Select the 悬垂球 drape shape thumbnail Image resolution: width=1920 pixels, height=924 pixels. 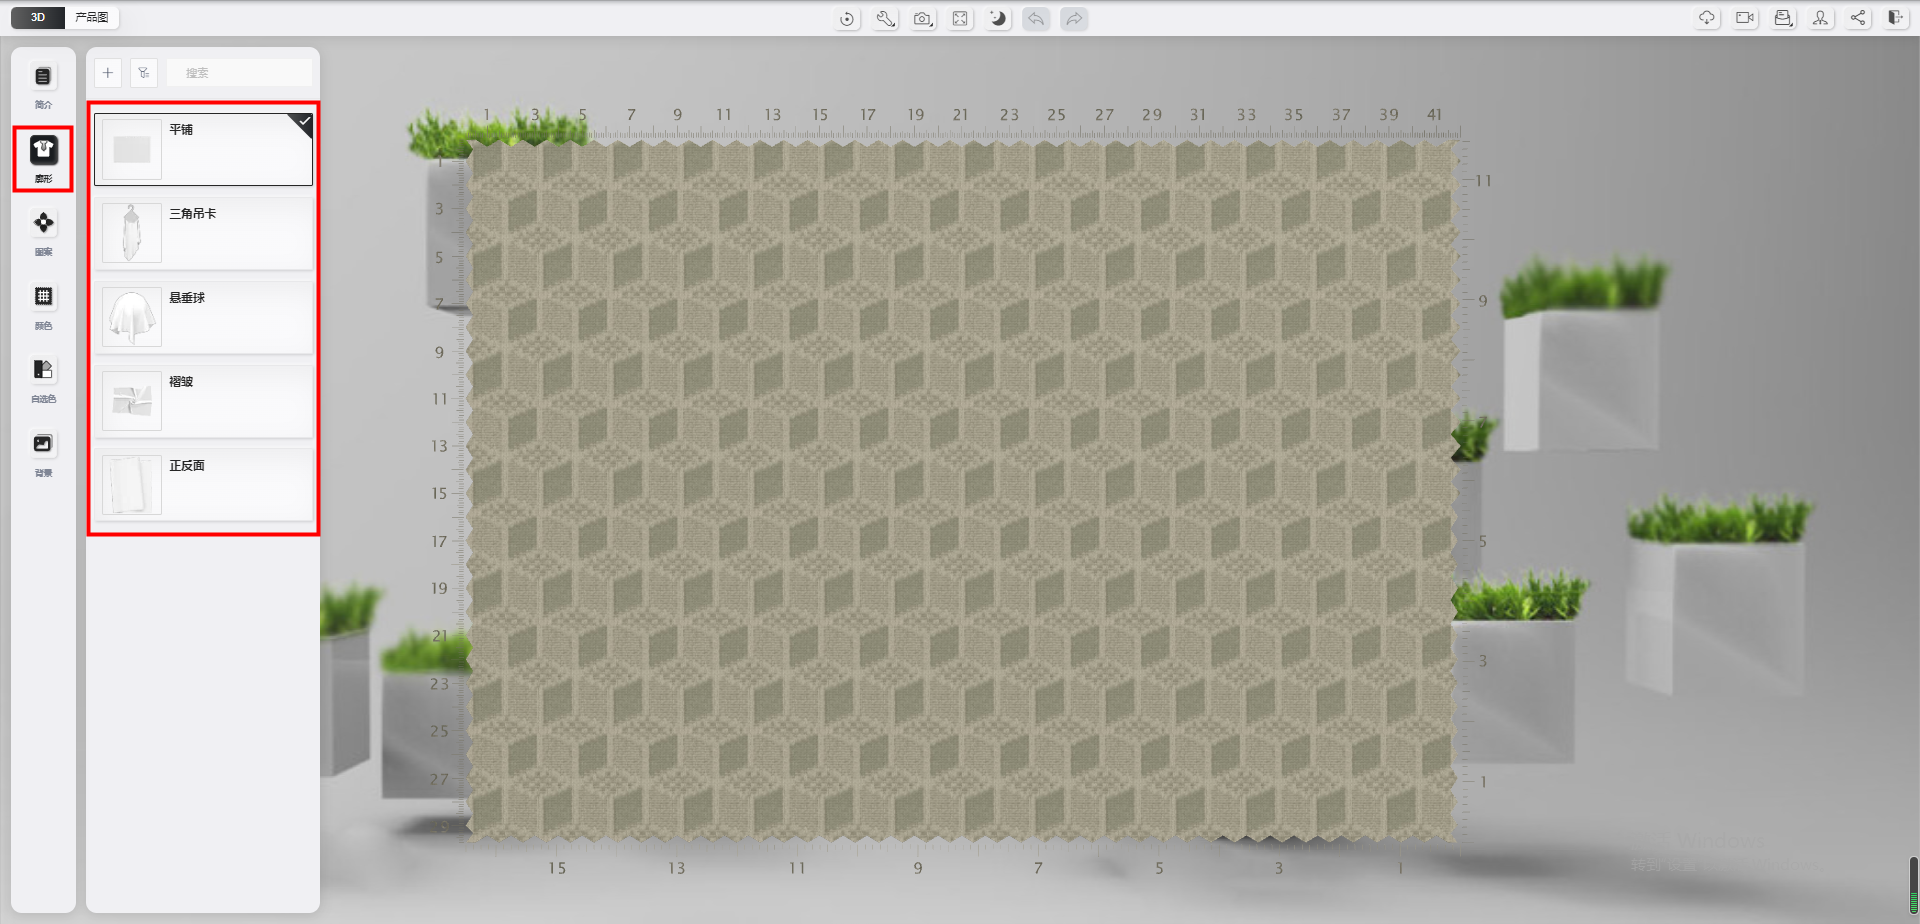(x=132, y=317)
